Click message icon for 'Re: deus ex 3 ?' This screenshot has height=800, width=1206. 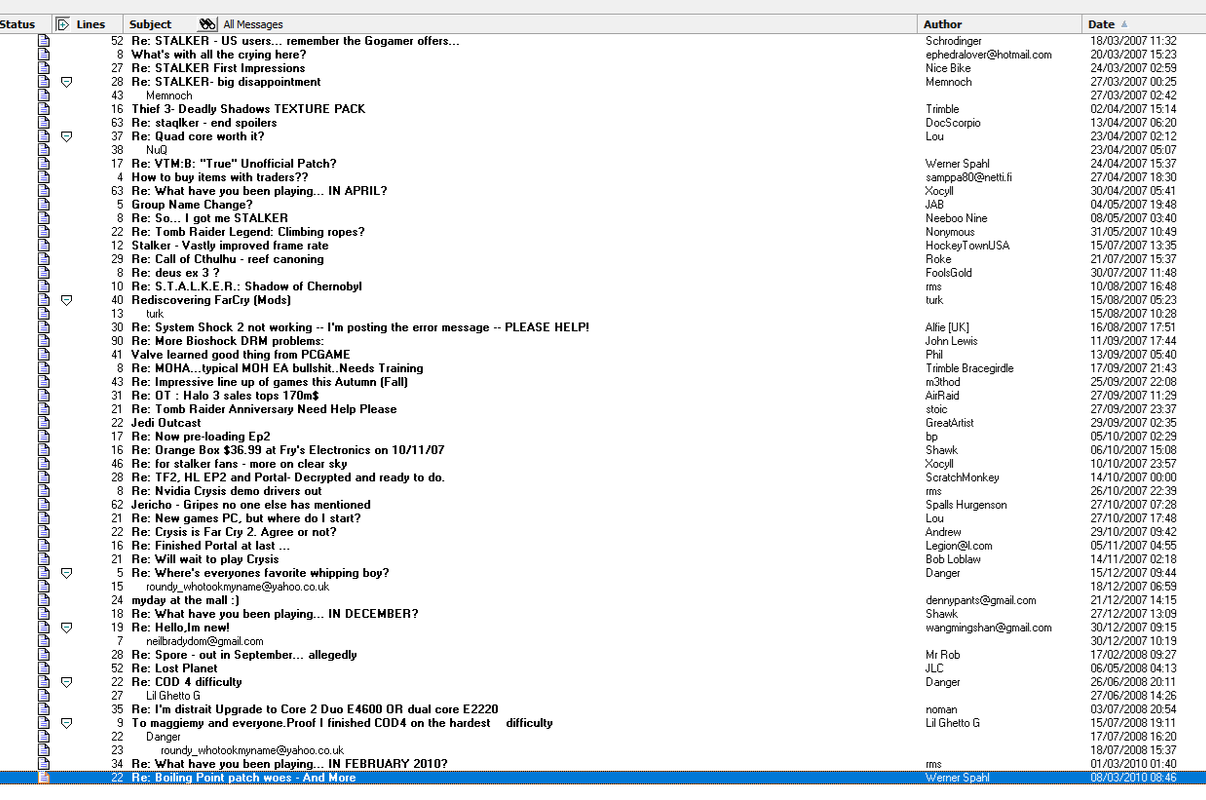tap(43, 273)
